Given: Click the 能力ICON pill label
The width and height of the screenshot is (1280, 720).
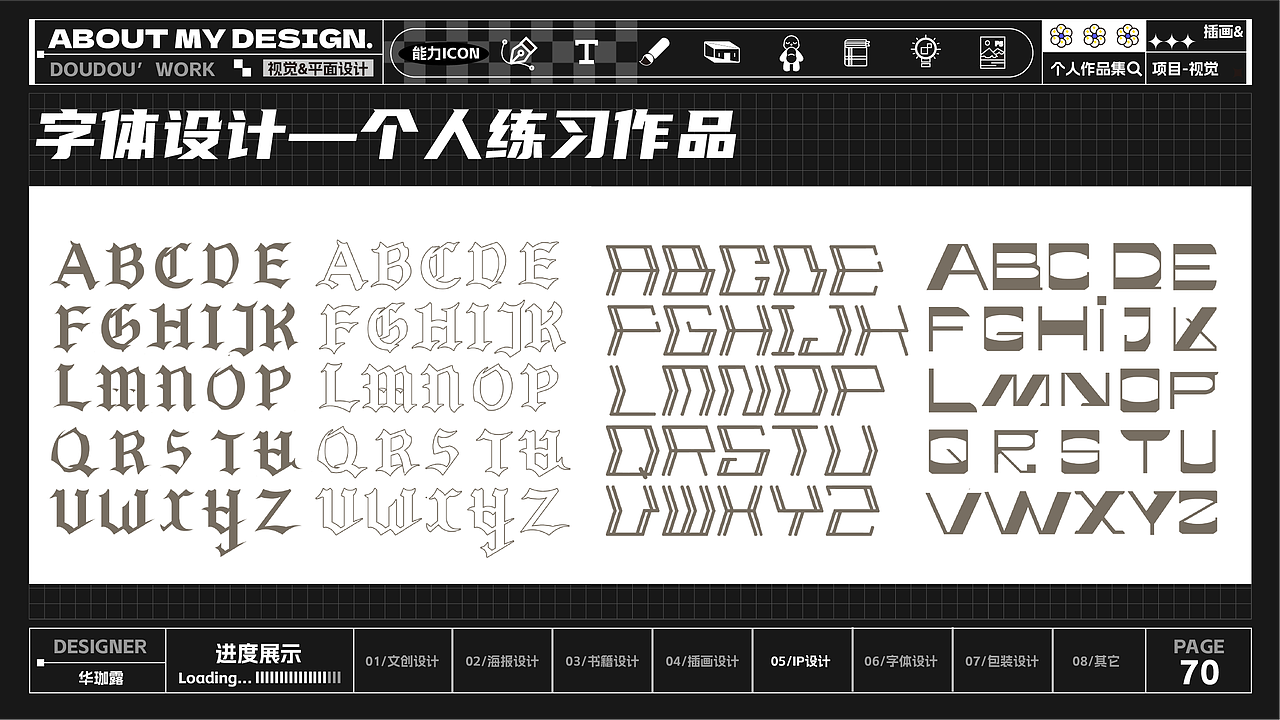Looking at the screenshot, I should pos(446,53).
